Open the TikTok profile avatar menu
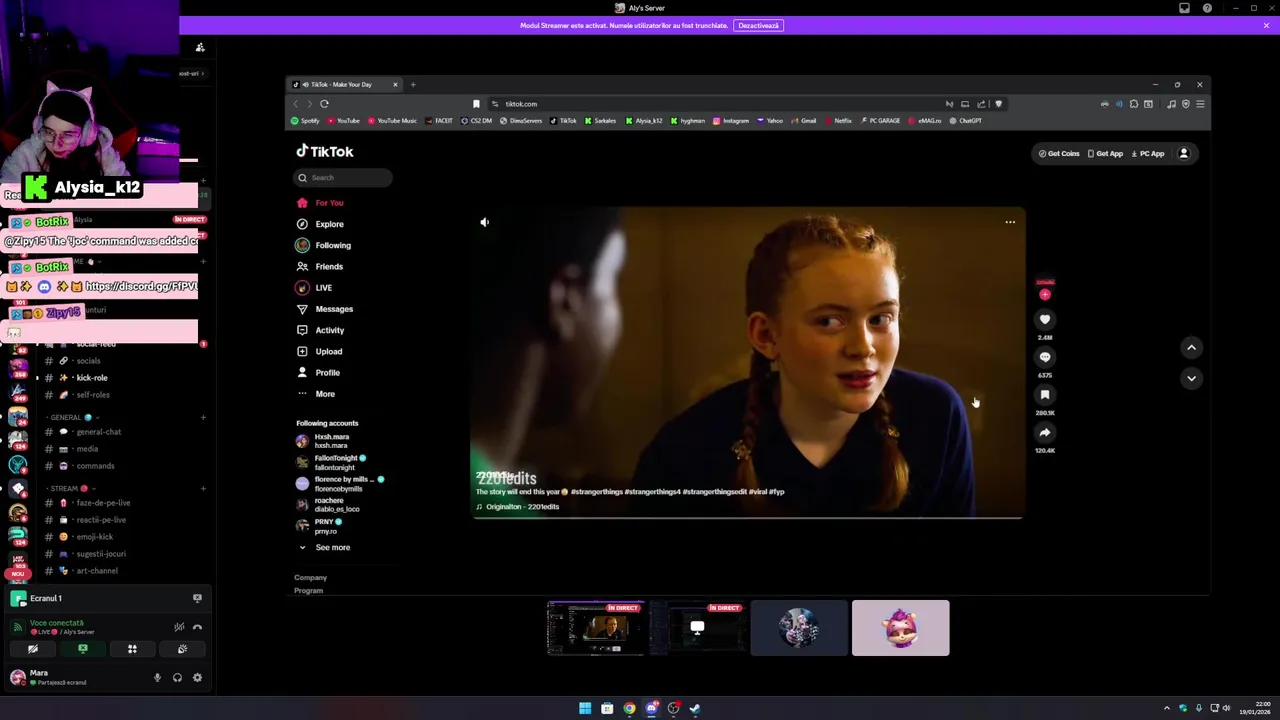Screen dimensions: 1280x720 tap(1184, 154)
